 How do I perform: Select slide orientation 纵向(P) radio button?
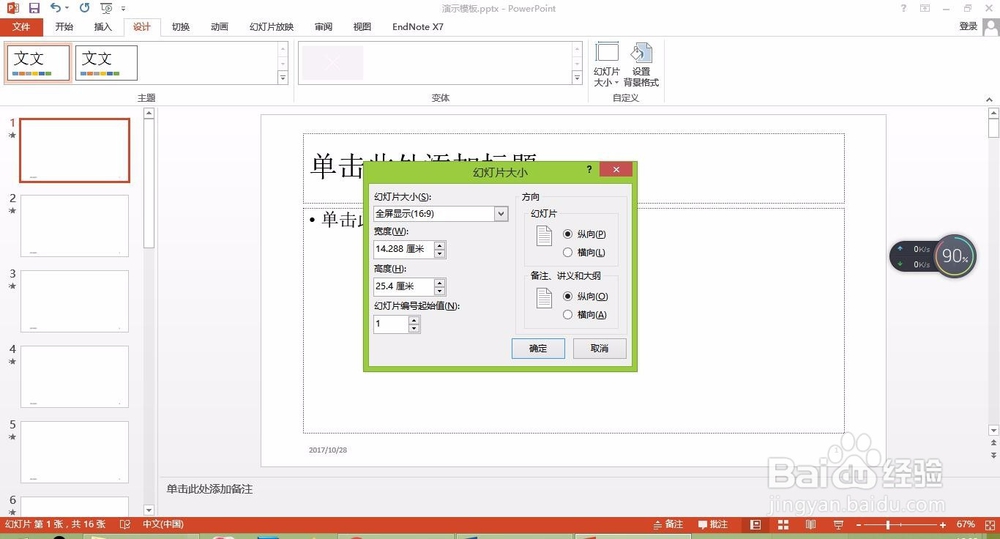tap(568, 234)
